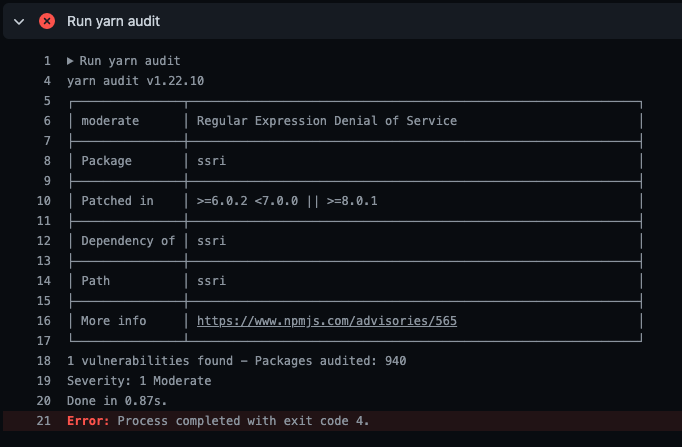Click the Patched in version range text
This screenshot has width=682, height=447.
(x=287, y=201)
